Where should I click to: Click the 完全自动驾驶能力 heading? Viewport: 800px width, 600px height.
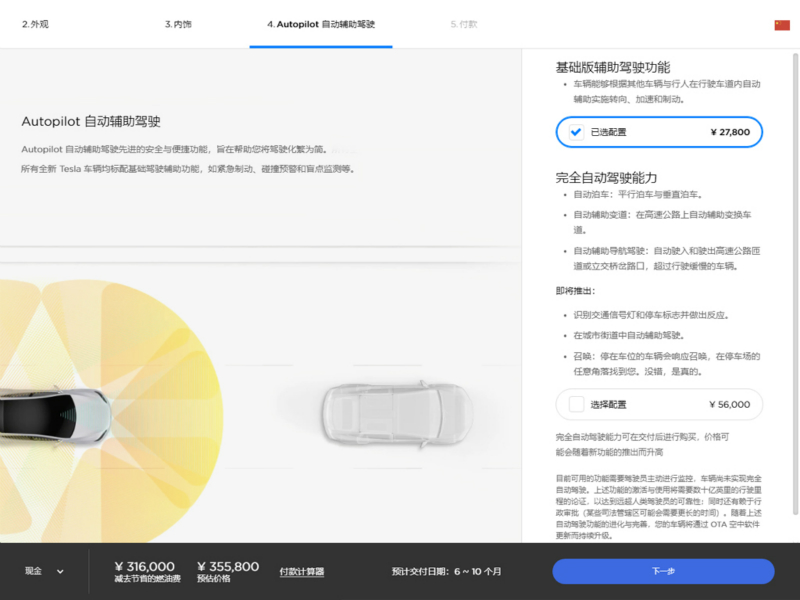[x=606, y=178]
